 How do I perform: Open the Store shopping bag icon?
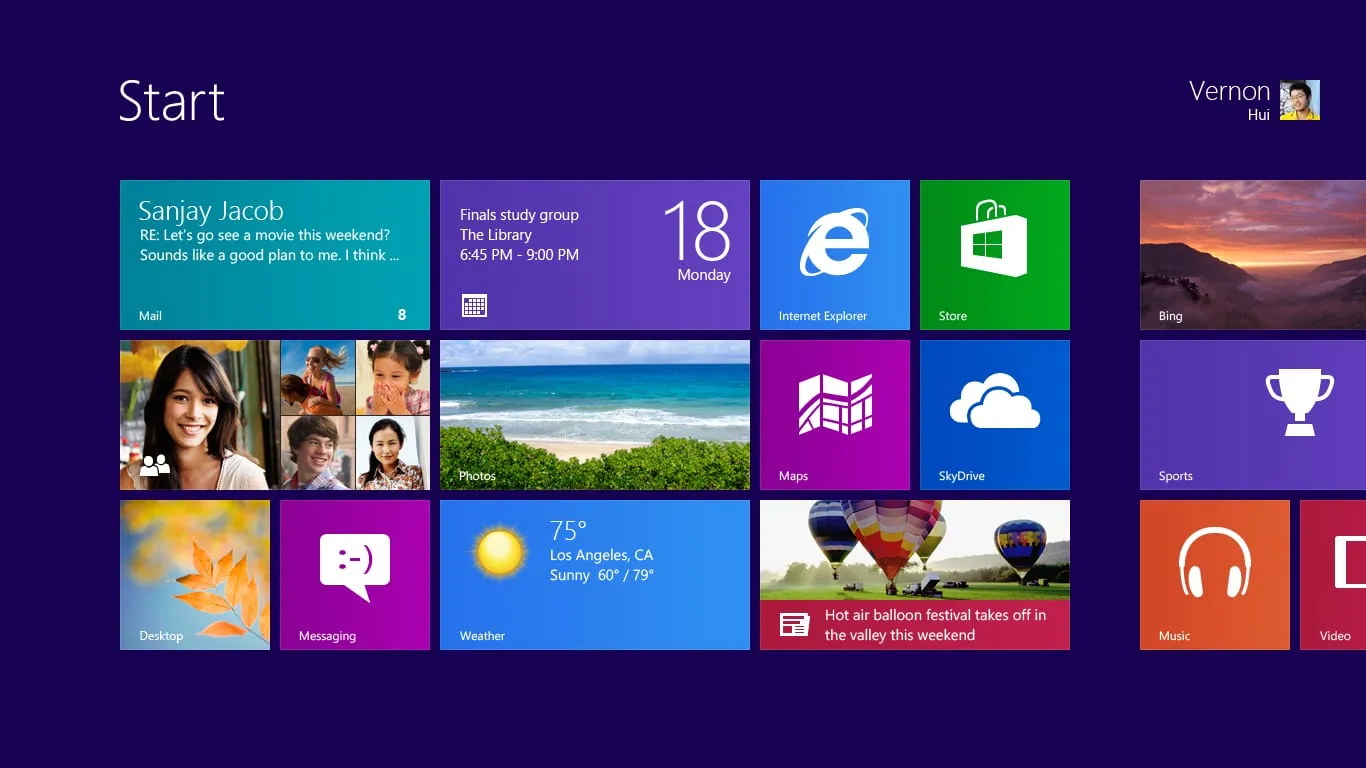pos(994,238)
